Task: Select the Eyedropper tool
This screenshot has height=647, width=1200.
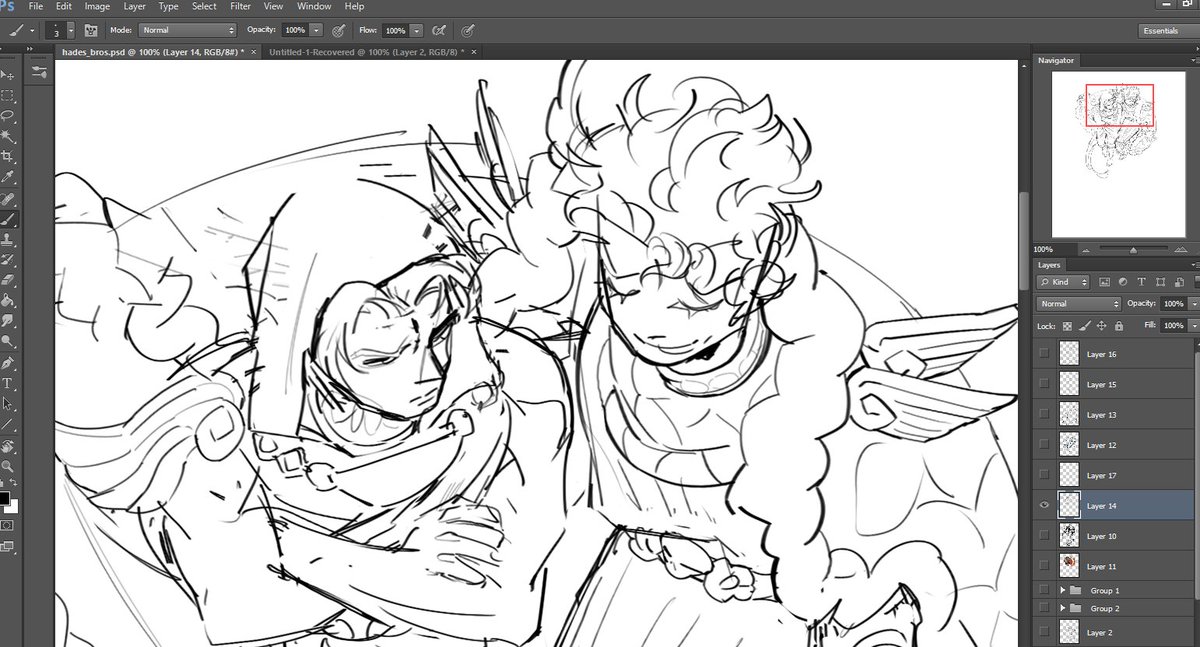Action: click(7, 176)
